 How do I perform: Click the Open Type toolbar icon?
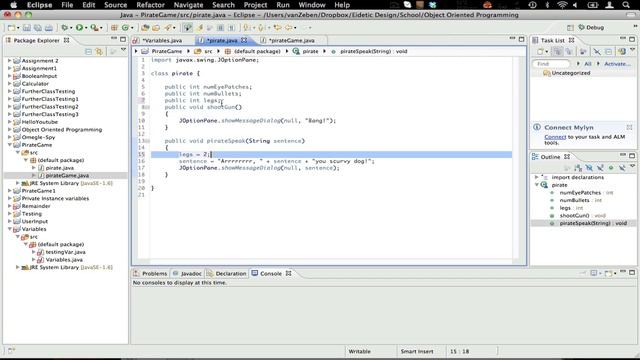145,28
